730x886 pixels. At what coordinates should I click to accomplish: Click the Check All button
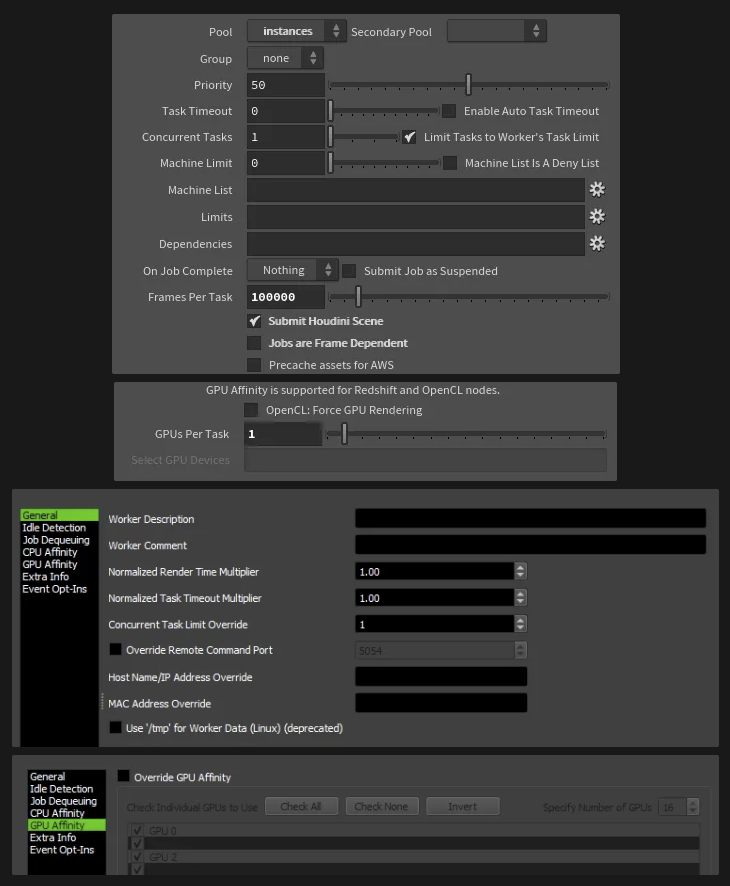[x=301, y=807]
